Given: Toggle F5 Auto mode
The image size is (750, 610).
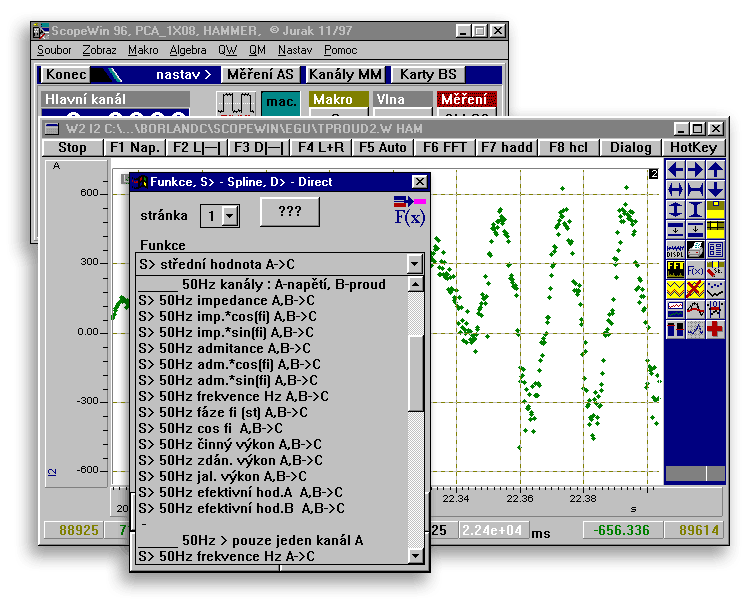Looking at the screenshot, I should (x=382, y=148).
